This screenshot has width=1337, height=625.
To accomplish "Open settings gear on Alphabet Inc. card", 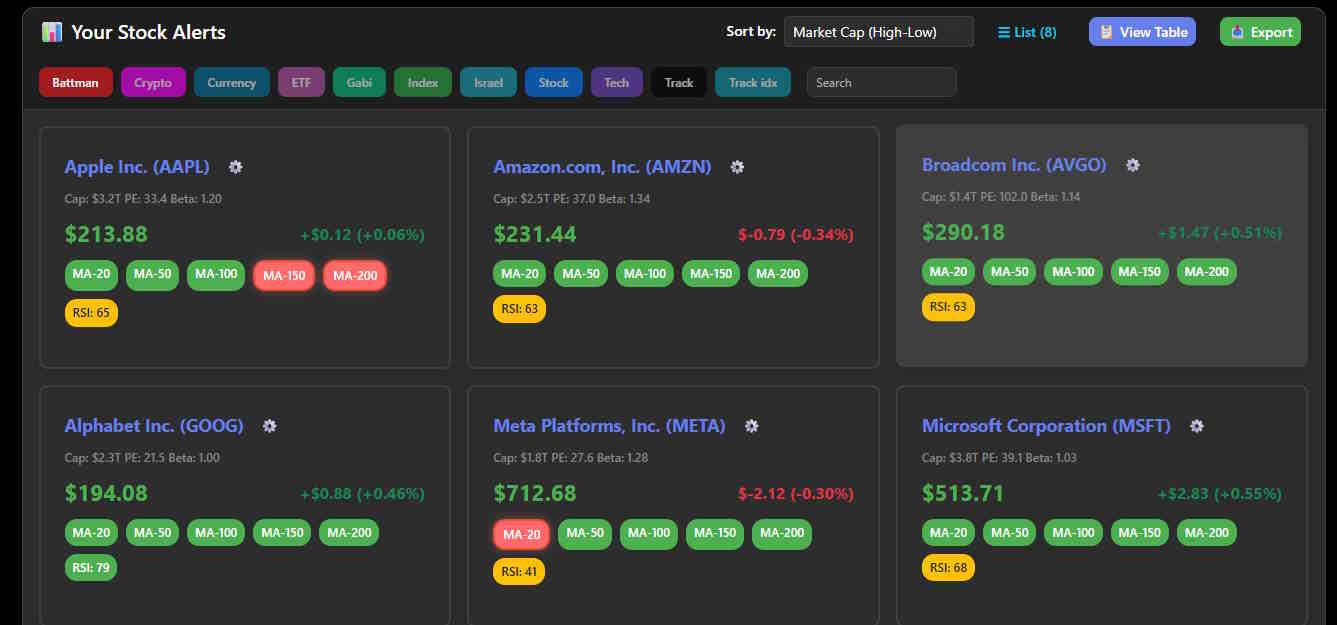I will (x=269, y=426).
